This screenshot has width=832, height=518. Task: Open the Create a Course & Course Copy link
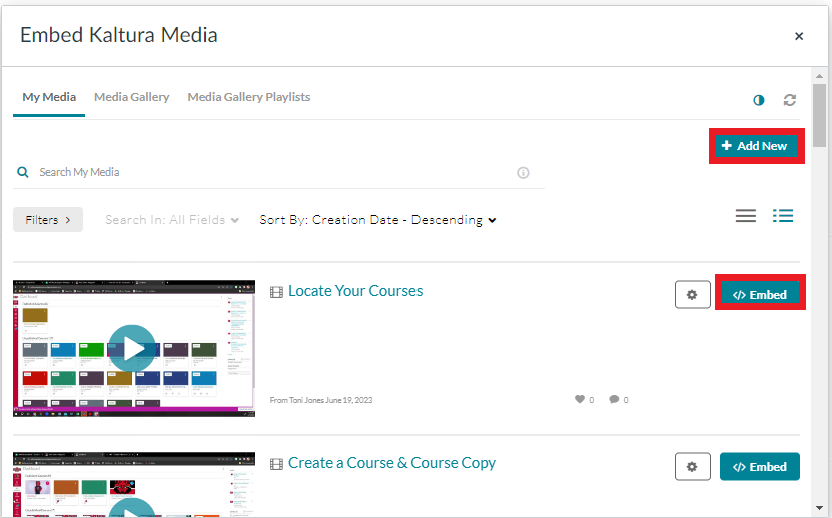[x=392, y=463]
